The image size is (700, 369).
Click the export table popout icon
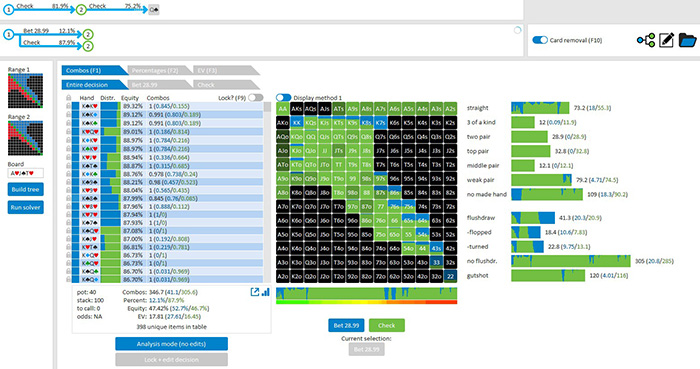coord(254,292)
